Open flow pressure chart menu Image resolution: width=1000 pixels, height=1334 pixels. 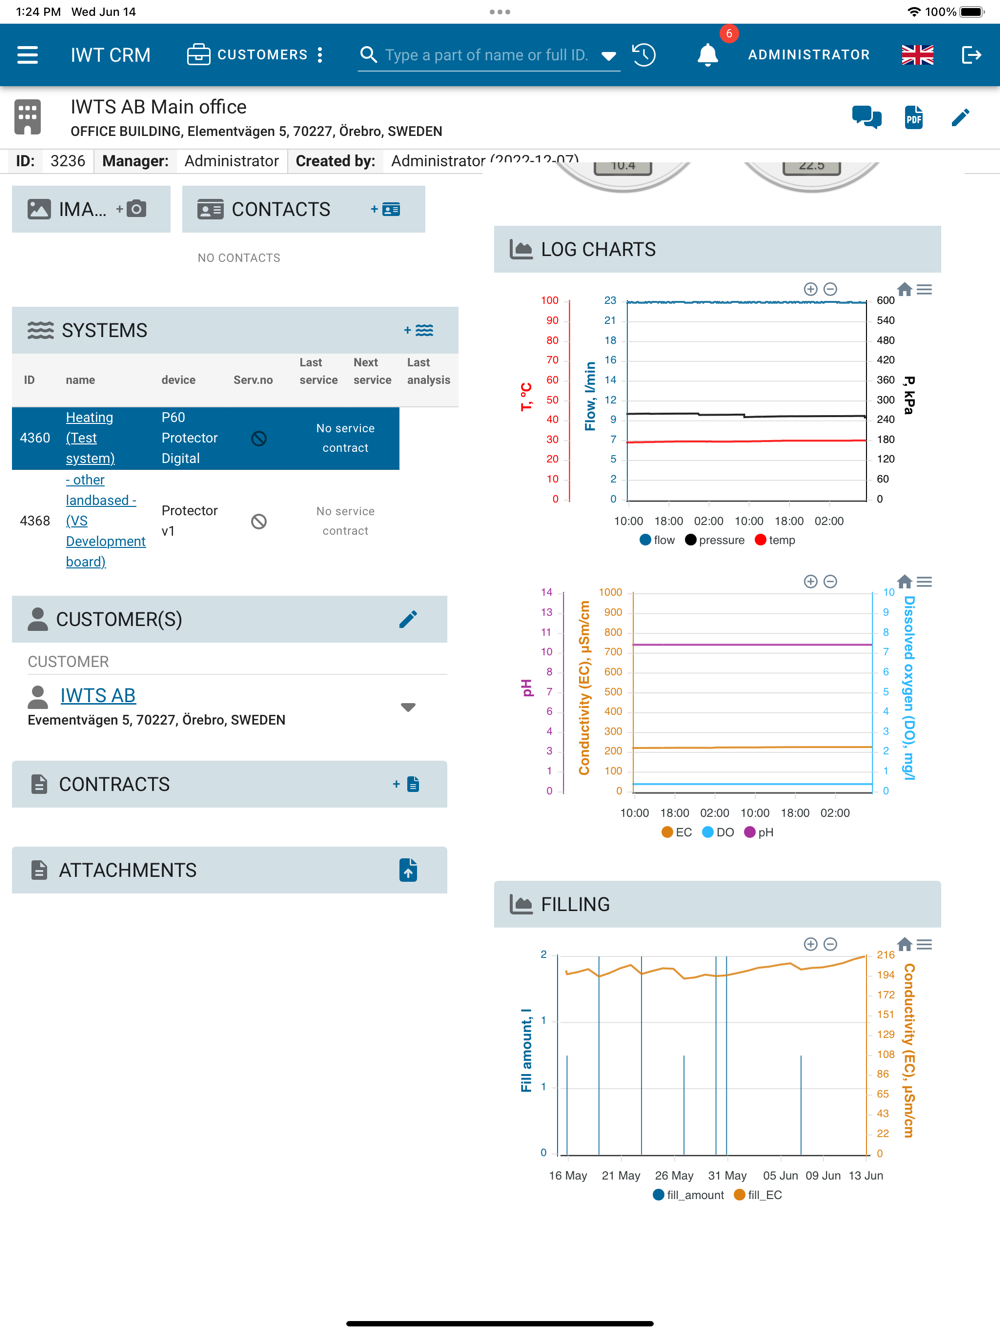coord(925,289)
